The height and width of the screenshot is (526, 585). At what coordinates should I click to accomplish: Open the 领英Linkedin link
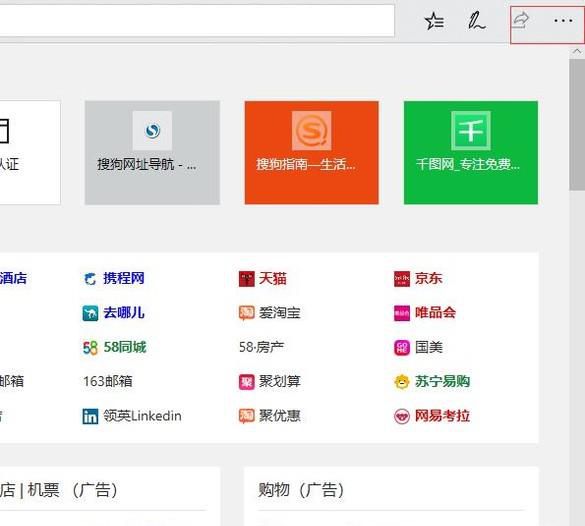(x=143, y=416)
